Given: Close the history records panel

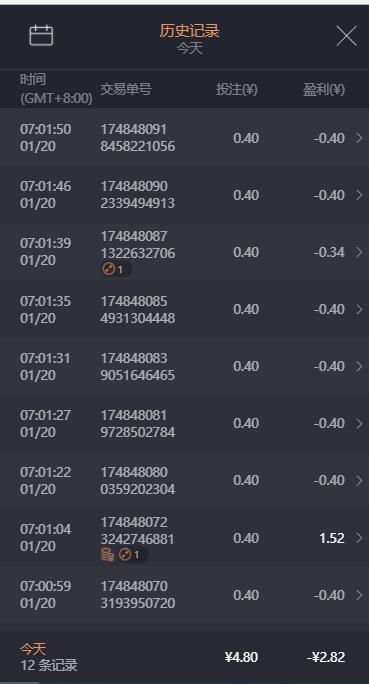Looking at the screenshot, I should coord(346,36).
